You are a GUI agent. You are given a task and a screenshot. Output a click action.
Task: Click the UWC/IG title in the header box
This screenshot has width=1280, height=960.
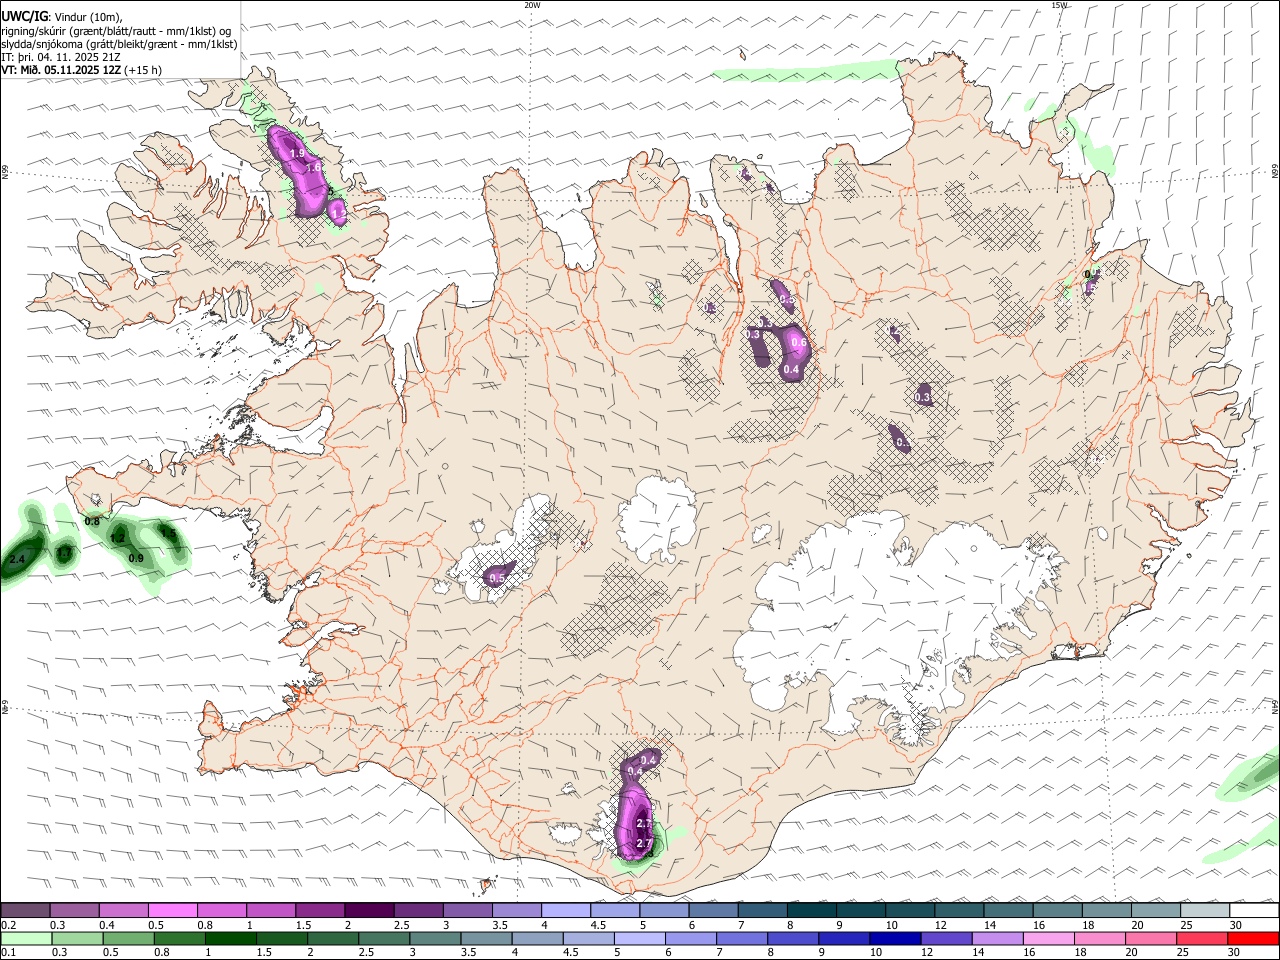[x=24, y=16]
